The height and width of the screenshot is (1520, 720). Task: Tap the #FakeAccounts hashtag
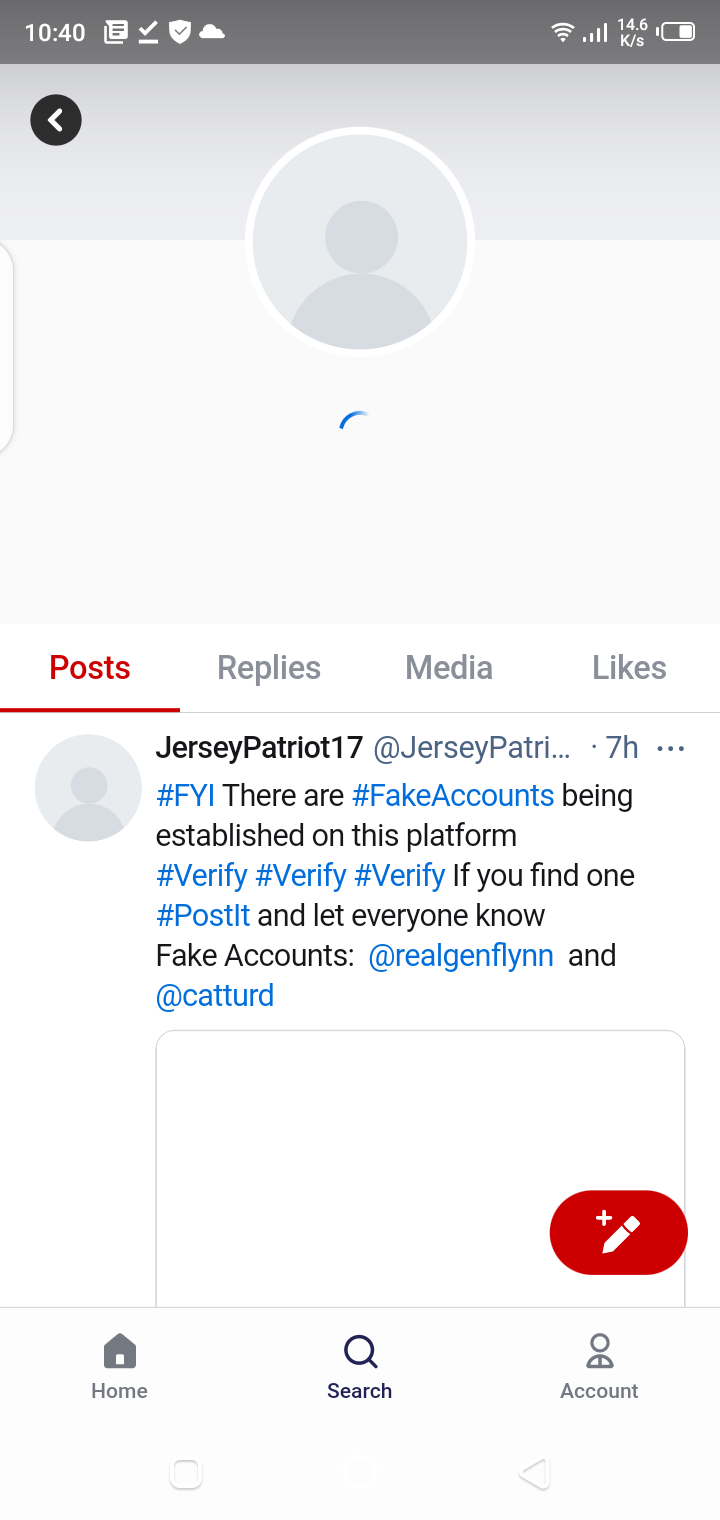(x=453, y=796)
